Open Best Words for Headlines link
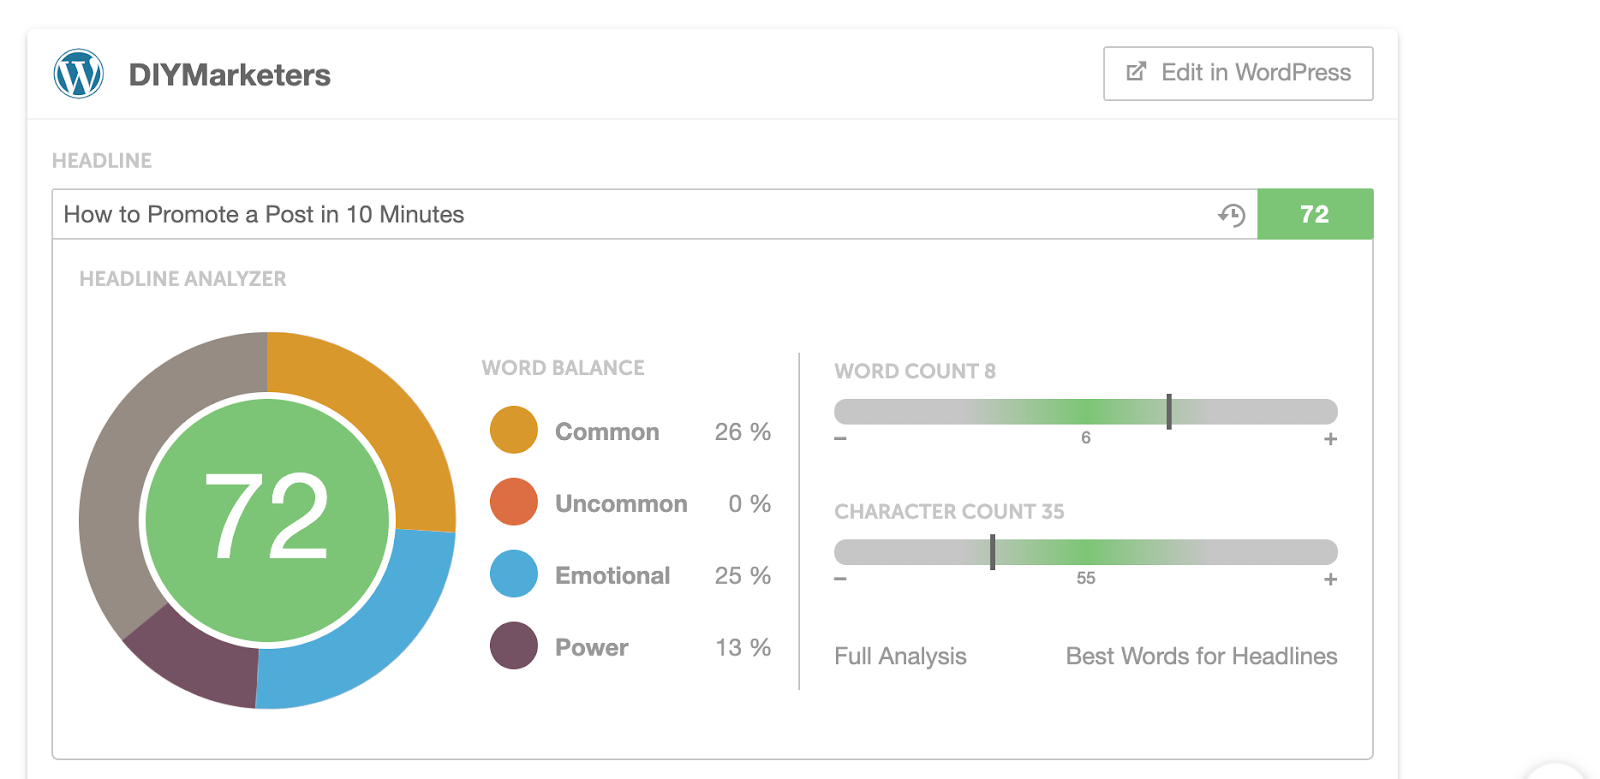 [x=1201, y=656]
